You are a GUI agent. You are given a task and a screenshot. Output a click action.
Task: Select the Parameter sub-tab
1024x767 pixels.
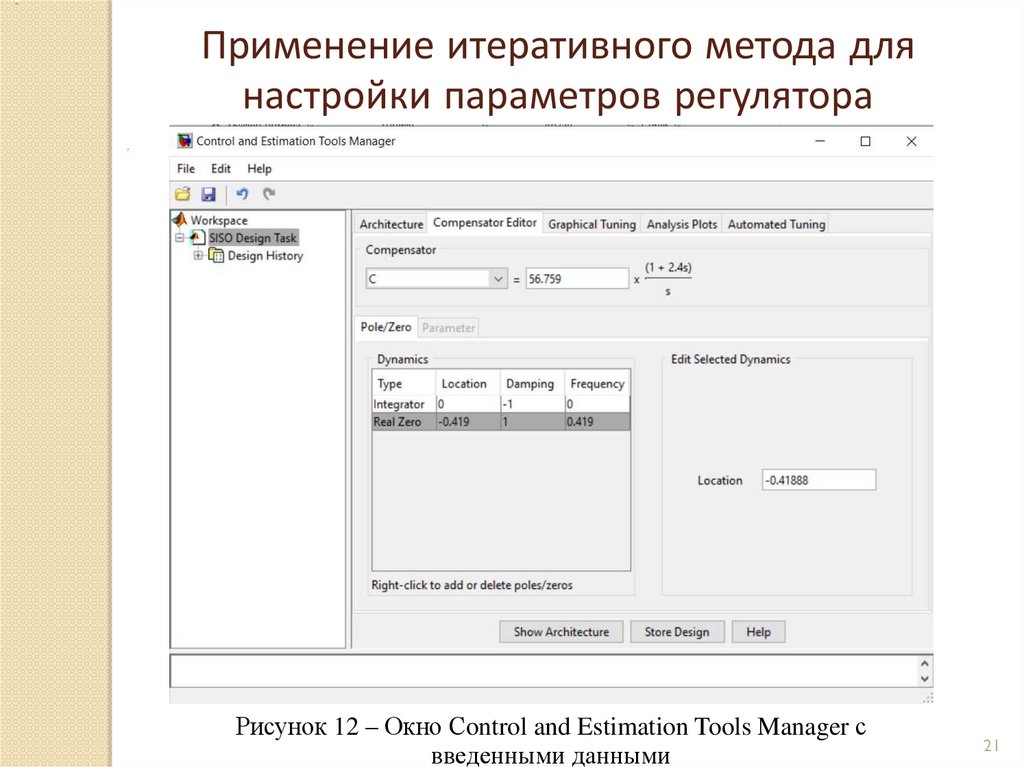[448, 327]
